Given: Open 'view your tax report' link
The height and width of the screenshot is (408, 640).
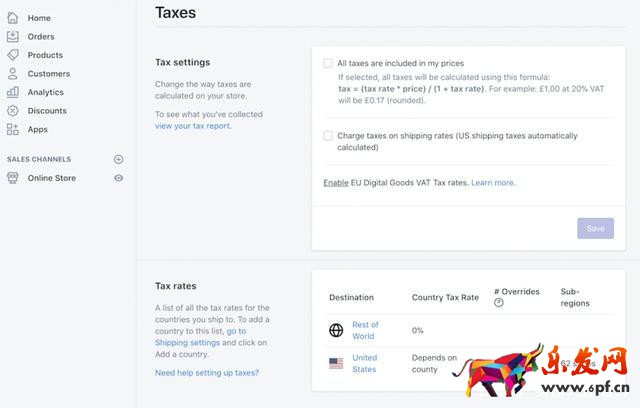Looking at the screenshot, I should [193, 125].
